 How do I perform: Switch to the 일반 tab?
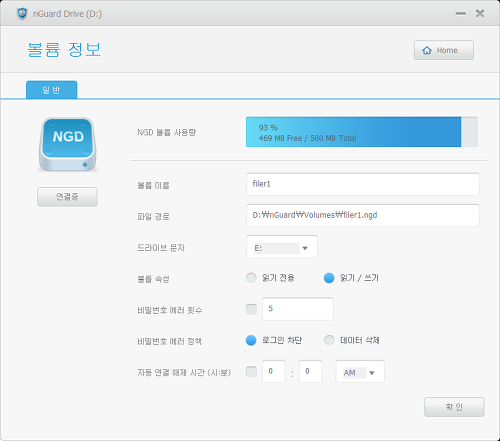(x=52, y=90)
